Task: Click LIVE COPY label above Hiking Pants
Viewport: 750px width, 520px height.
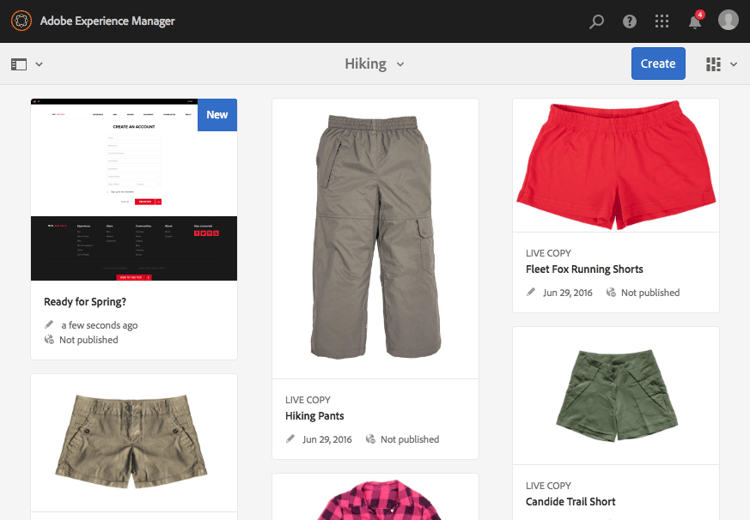Action: click(x=308, y=400)
